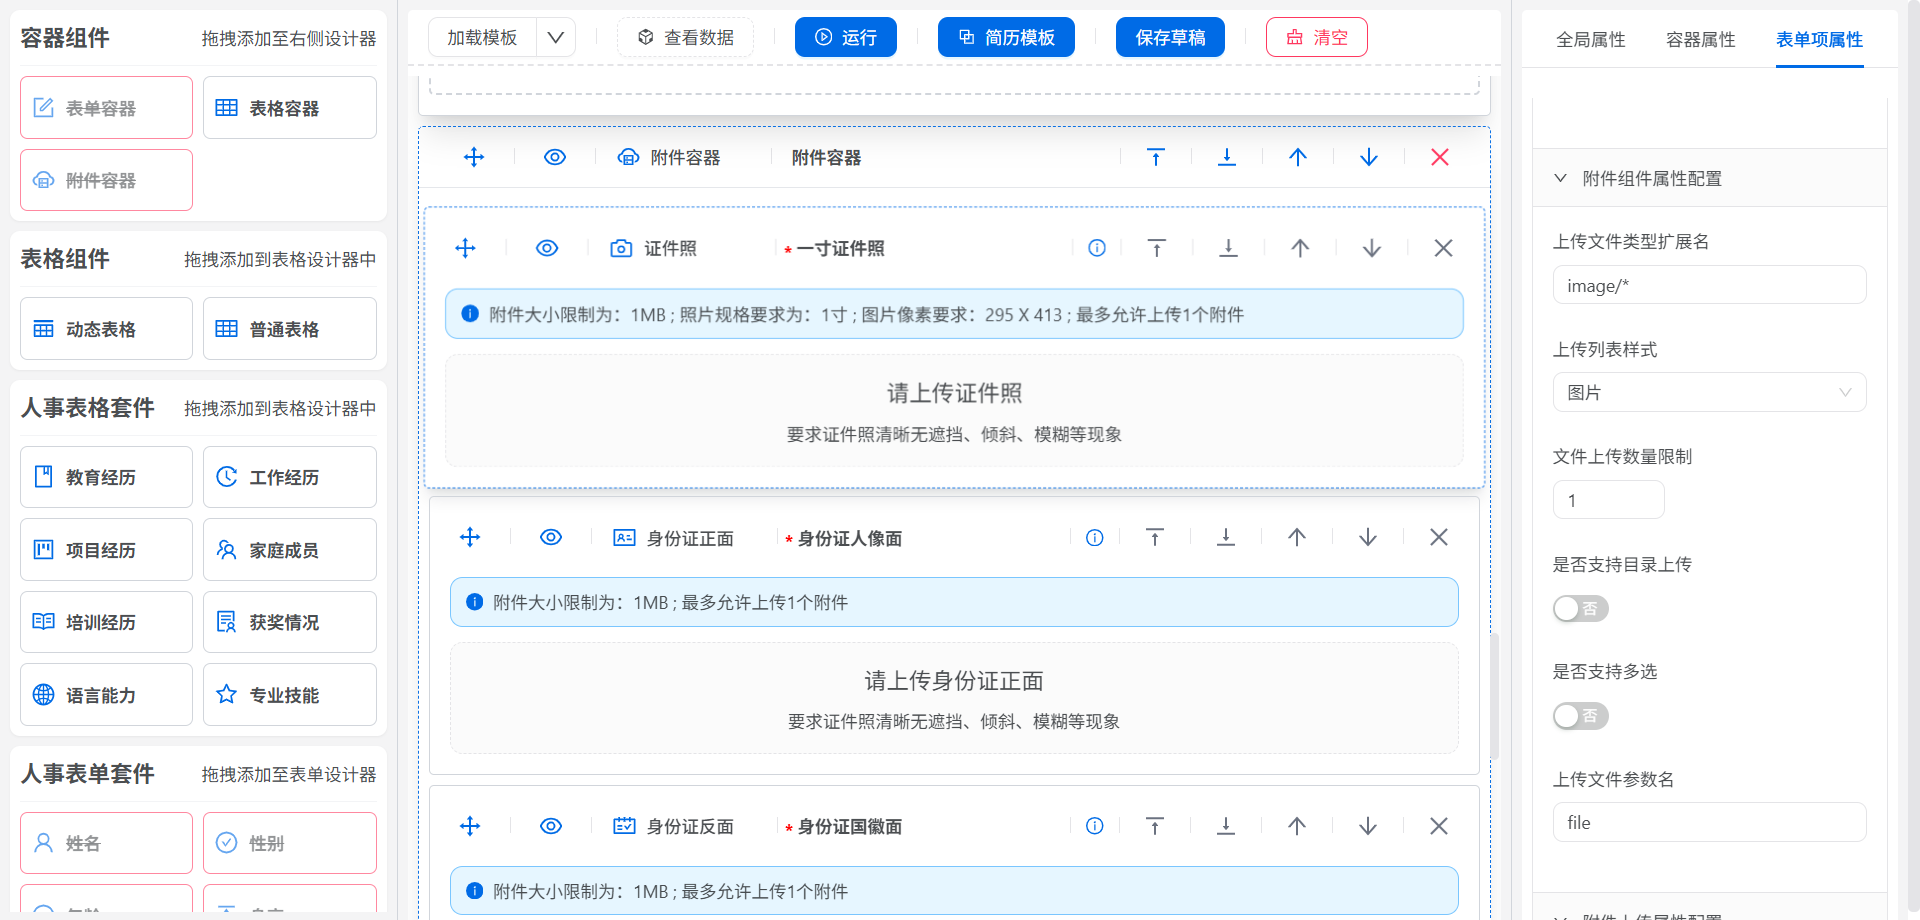
Task: Collapse the 附件组件属性配置 section
Action: [x=1560, y=179]
